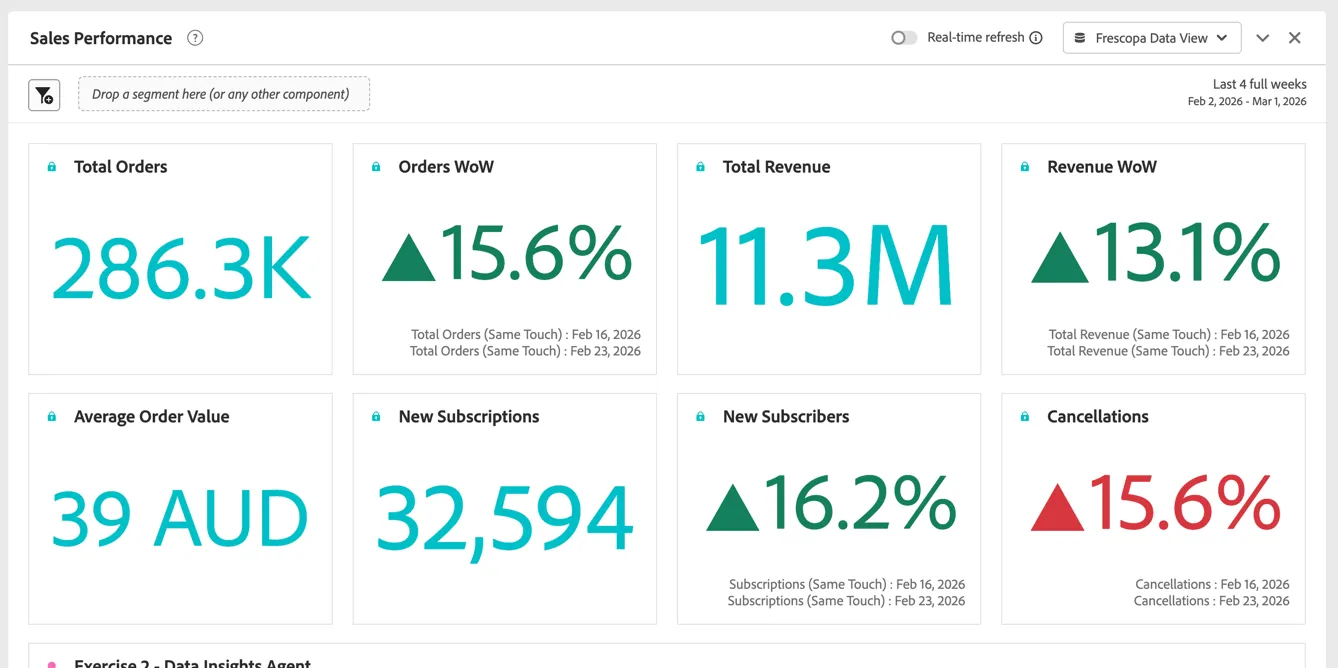The image size is (1338, 668).
Task: Click the Total Orders Feb 23, 2026 legend line
Action: 526,351
